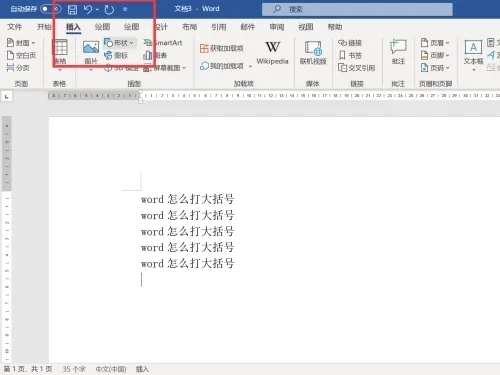Open Customize Quick Access Toolbar dropdown
Image resolution: width=500 pixels, height=375 pixels.
(x=125, y=10)
